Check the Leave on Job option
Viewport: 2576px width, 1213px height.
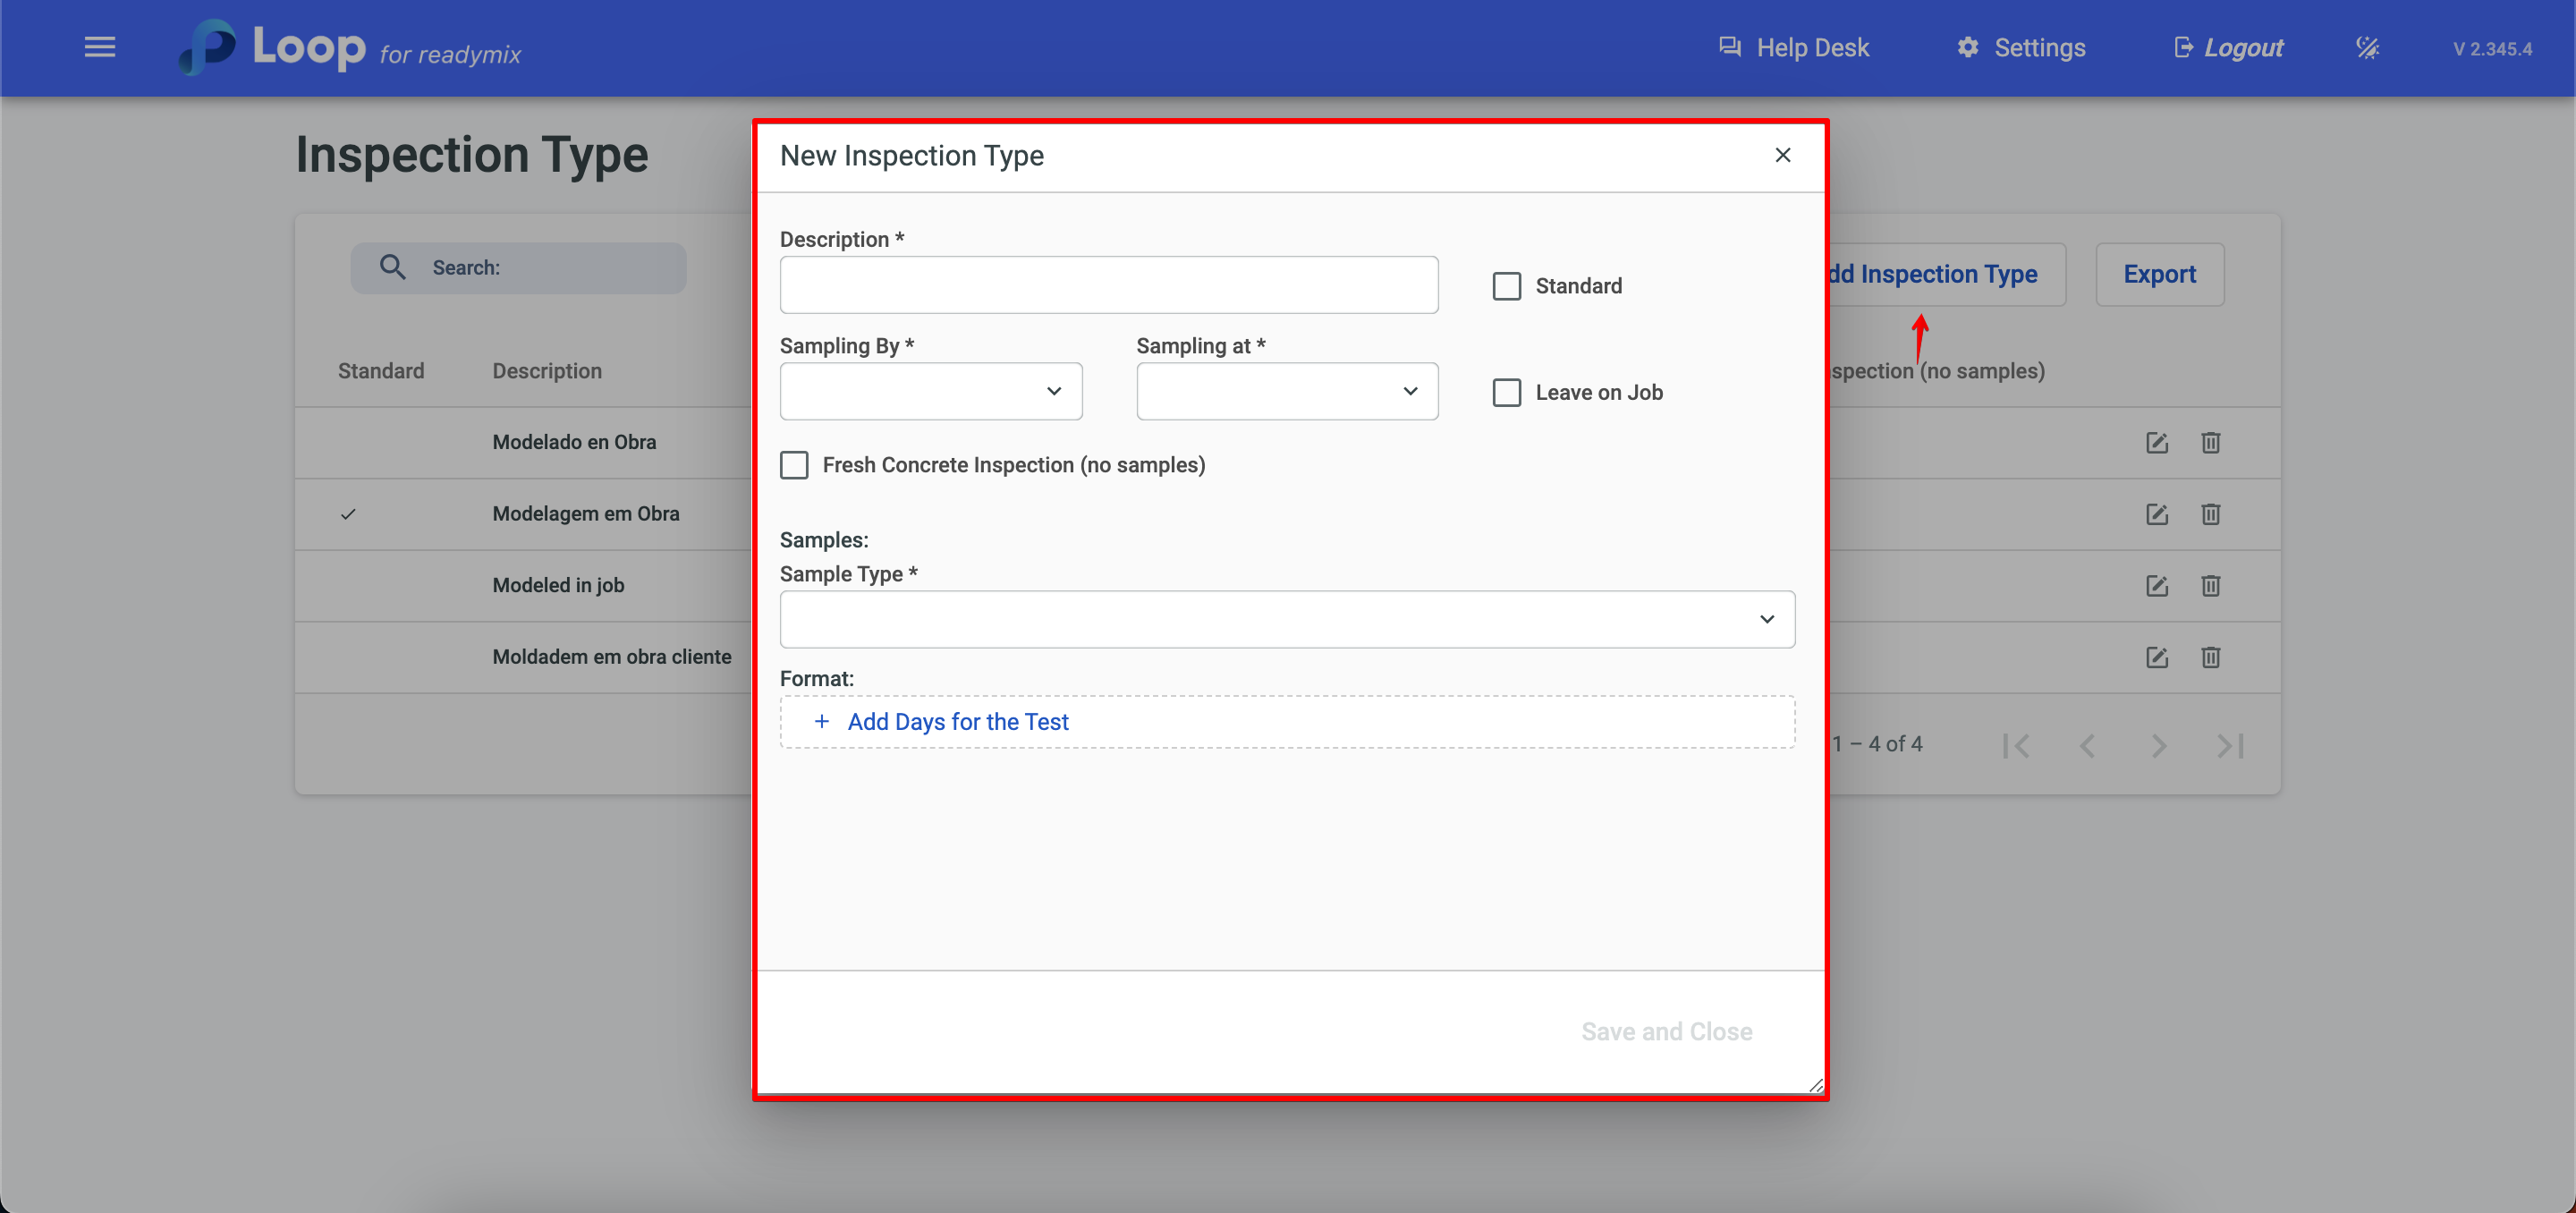[x=1506, y=392]
